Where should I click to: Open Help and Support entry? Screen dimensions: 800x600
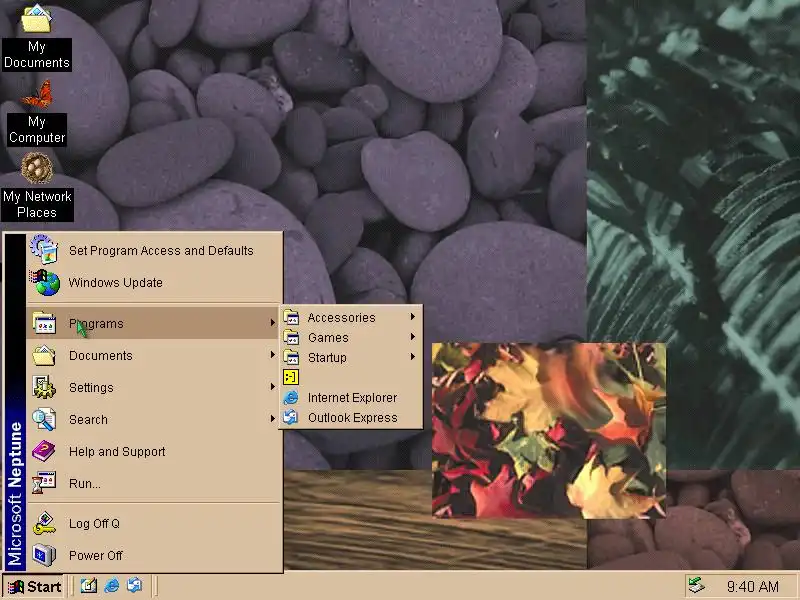(154, 452)
